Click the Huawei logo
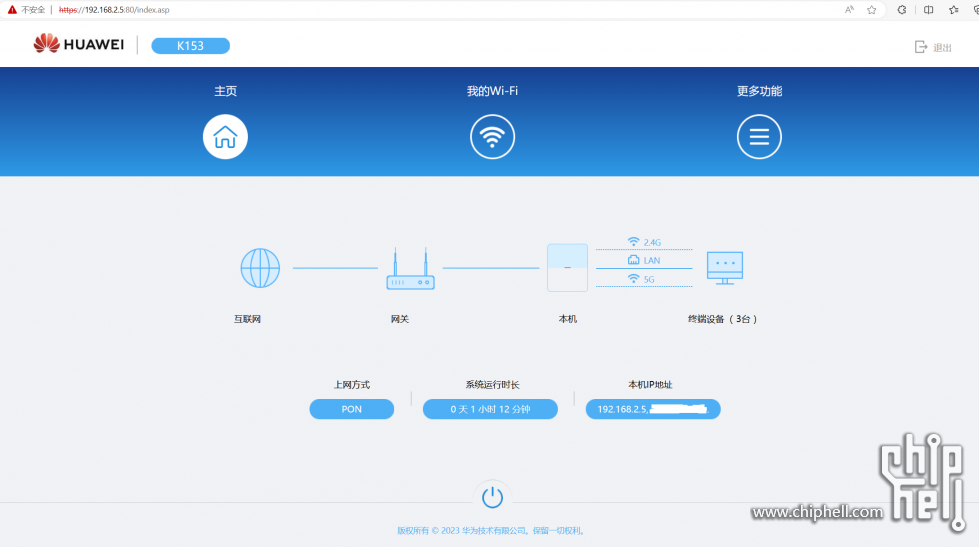The height and width of the screenshot is (547, 979). 79,44
